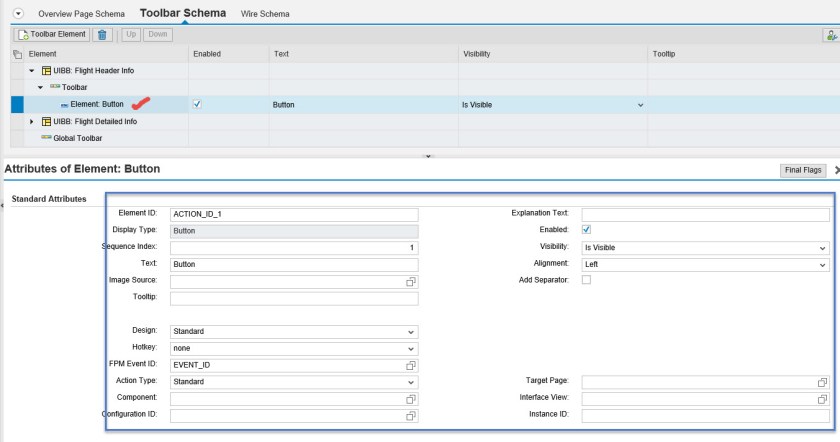Click the Element ID input field
840x442 pixels.
tap(293, 214)
